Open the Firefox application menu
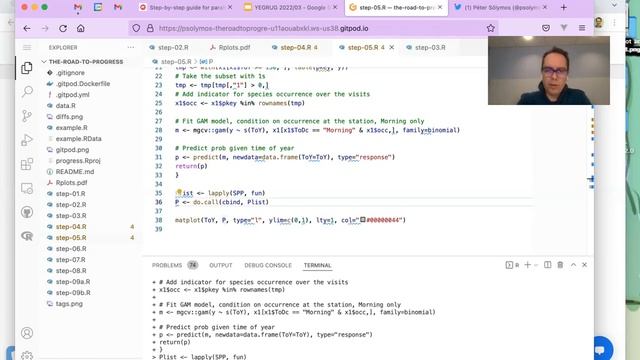Viewport: 640px width, 360px height. click(582, 28)
